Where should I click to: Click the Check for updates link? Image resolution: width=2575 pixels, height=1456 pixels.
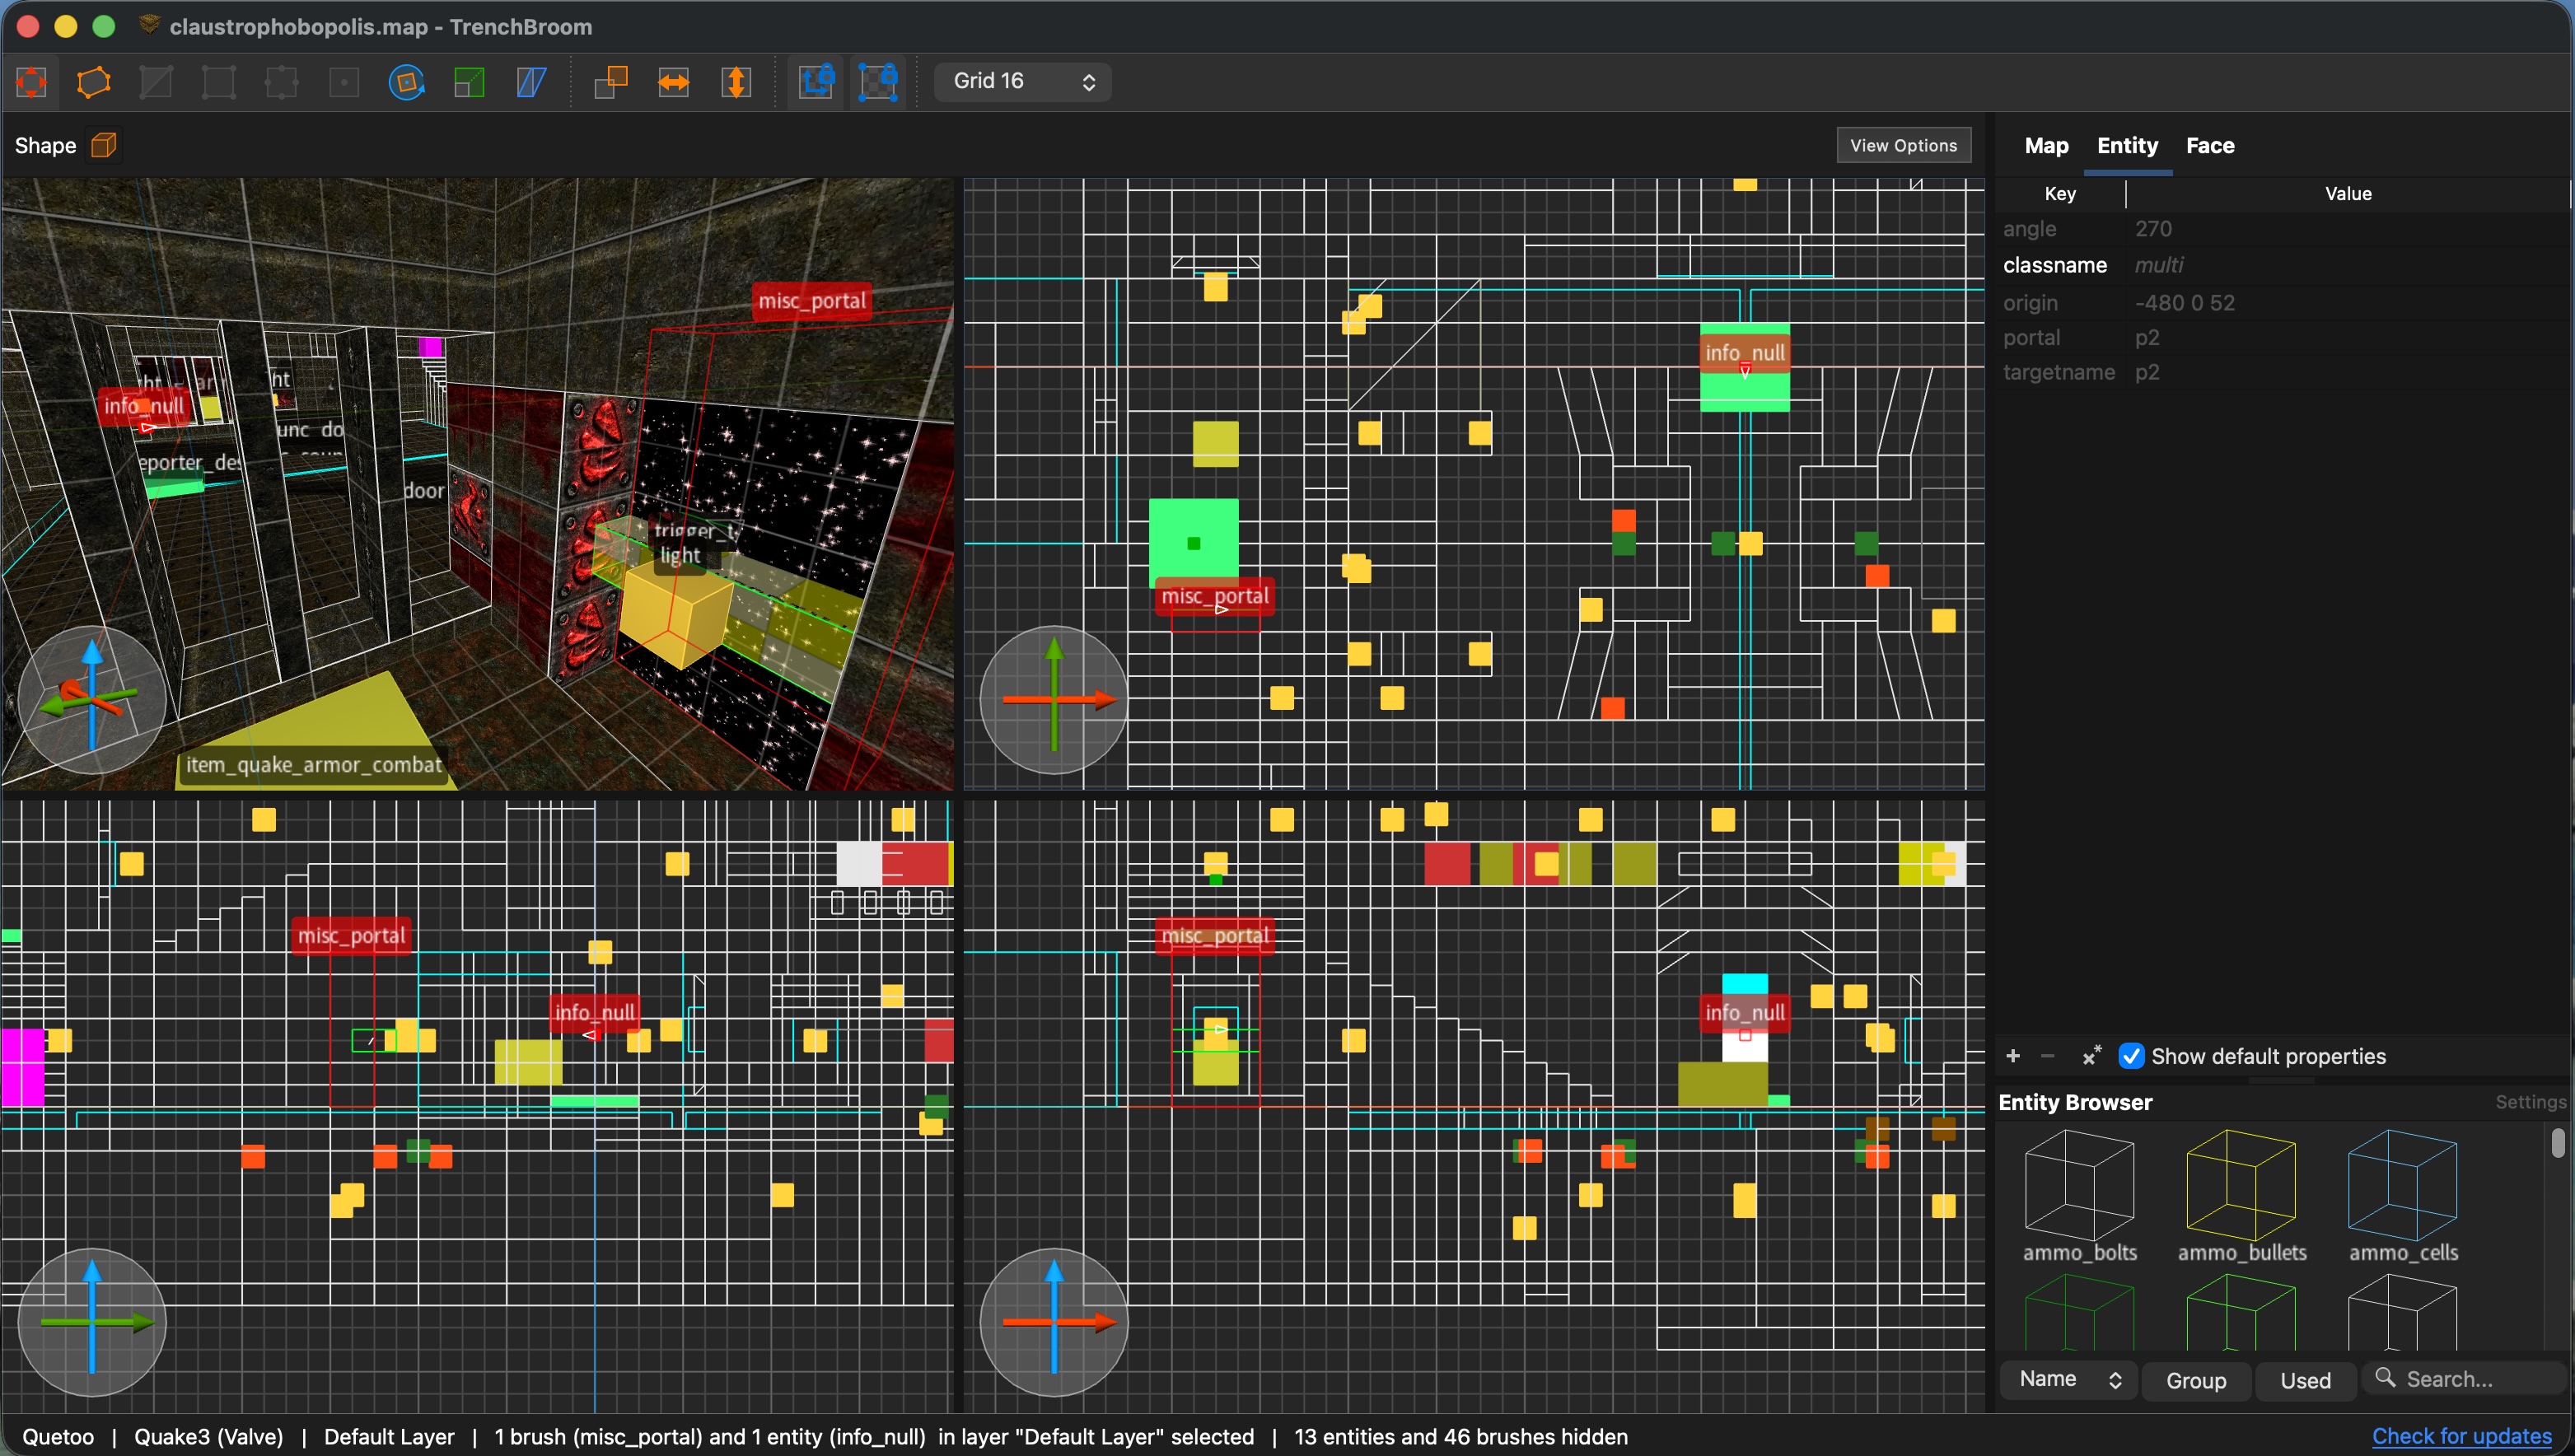[2462, 1437]
